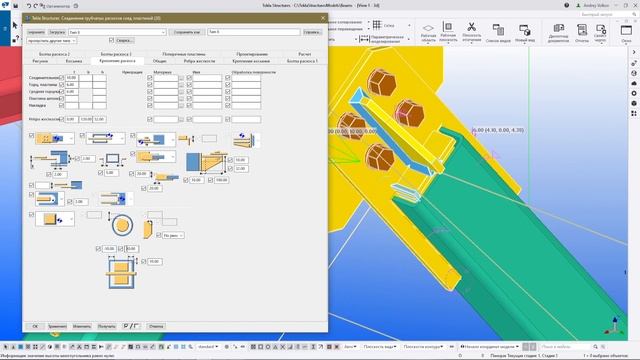Click the save-as name field showing Тип 3

click(253, 32)
